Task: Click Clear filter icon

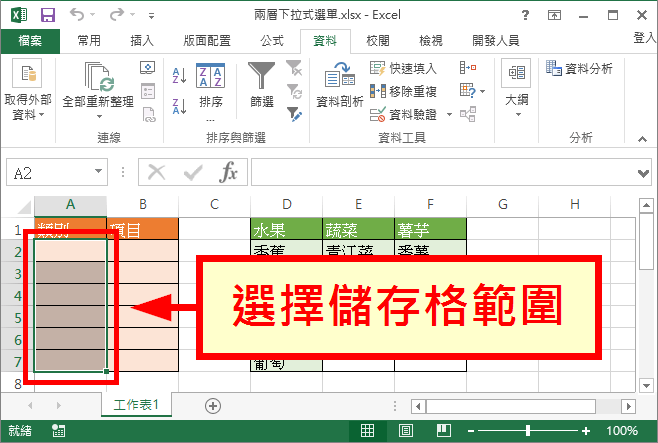Action: 294,68
